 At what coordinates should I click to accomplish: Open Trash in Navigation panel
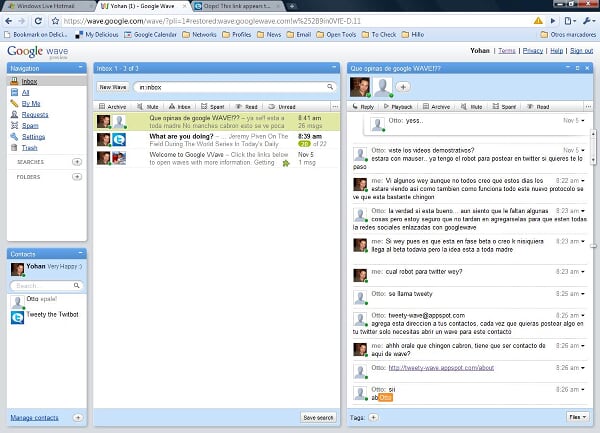(x=29, y=148)
